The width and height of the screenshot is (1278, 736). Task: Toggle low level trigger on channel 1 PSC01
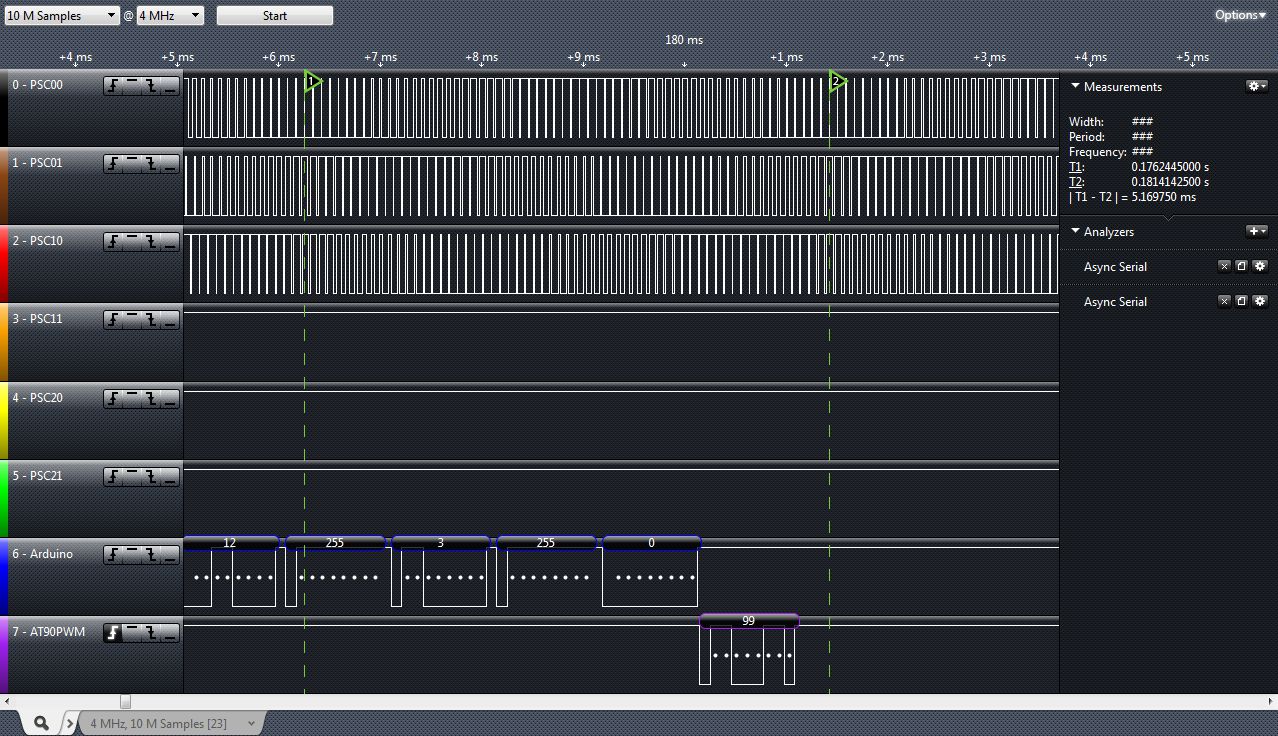point(170,164)
